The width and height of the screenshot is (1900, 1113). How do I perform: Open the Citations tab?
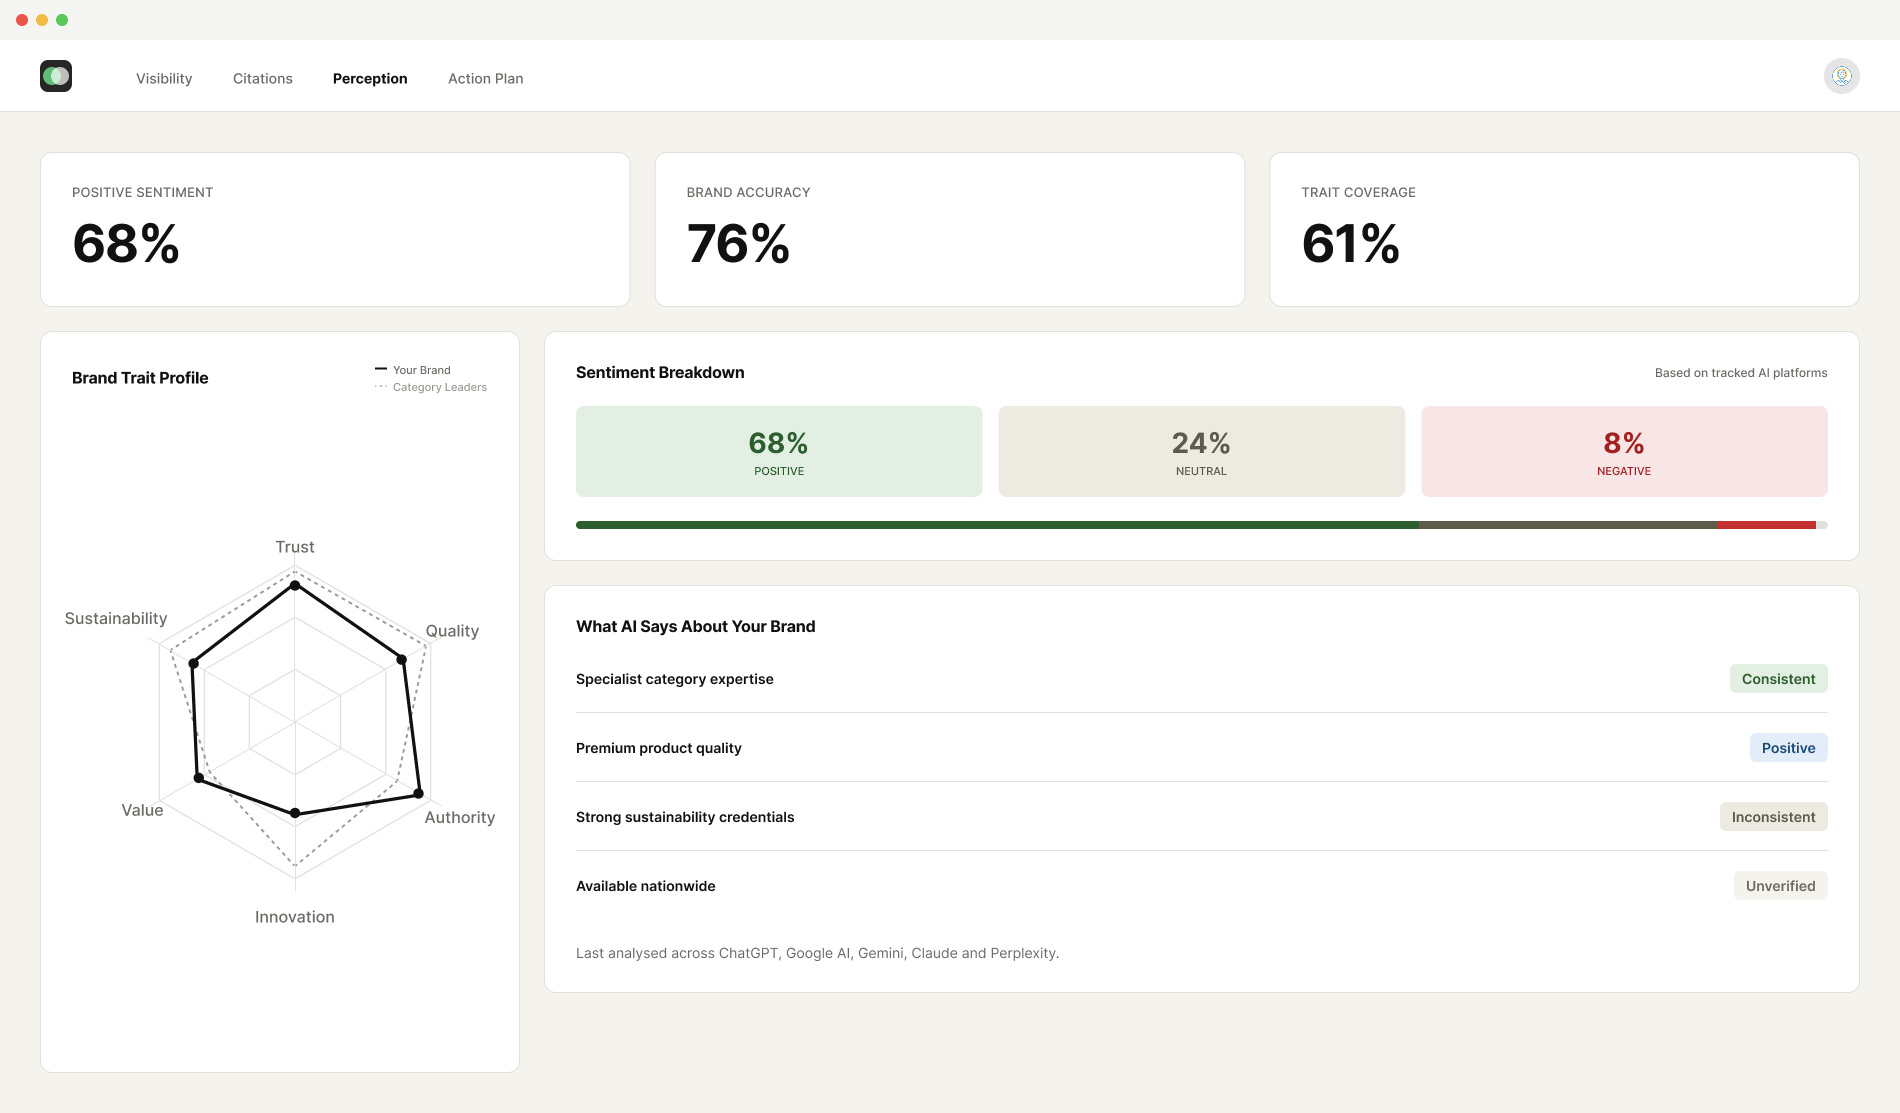point(263,78)
